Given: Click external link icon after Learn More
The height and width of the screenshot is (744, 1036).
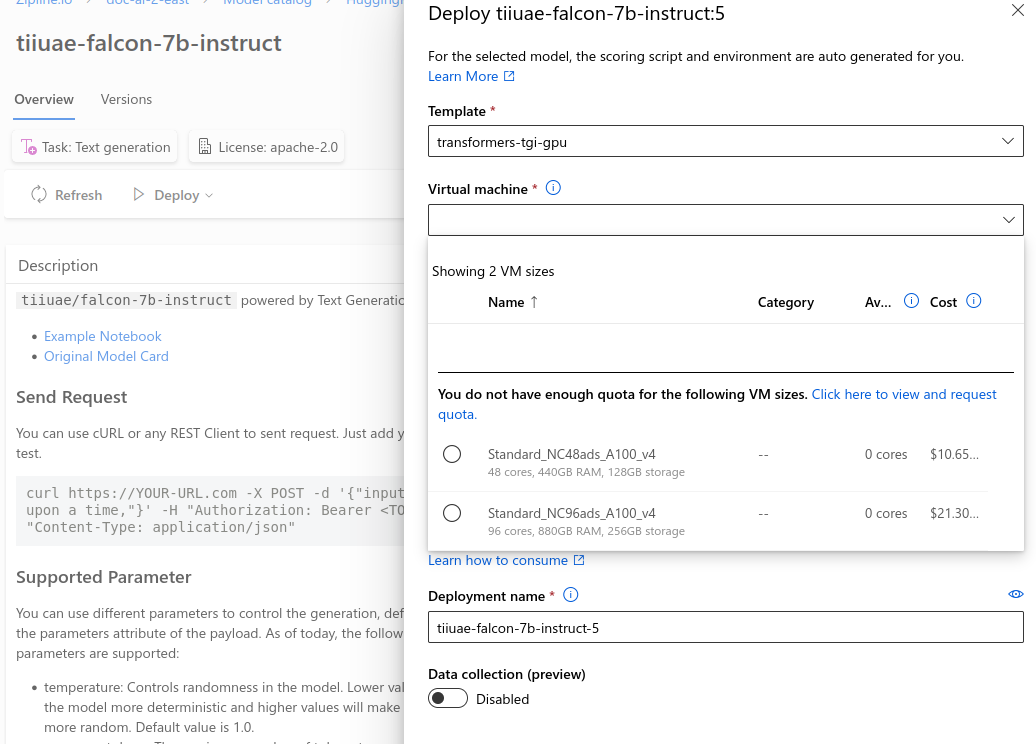Looking at the screenshot, I should pyautogui.click(x=509, y=76).
